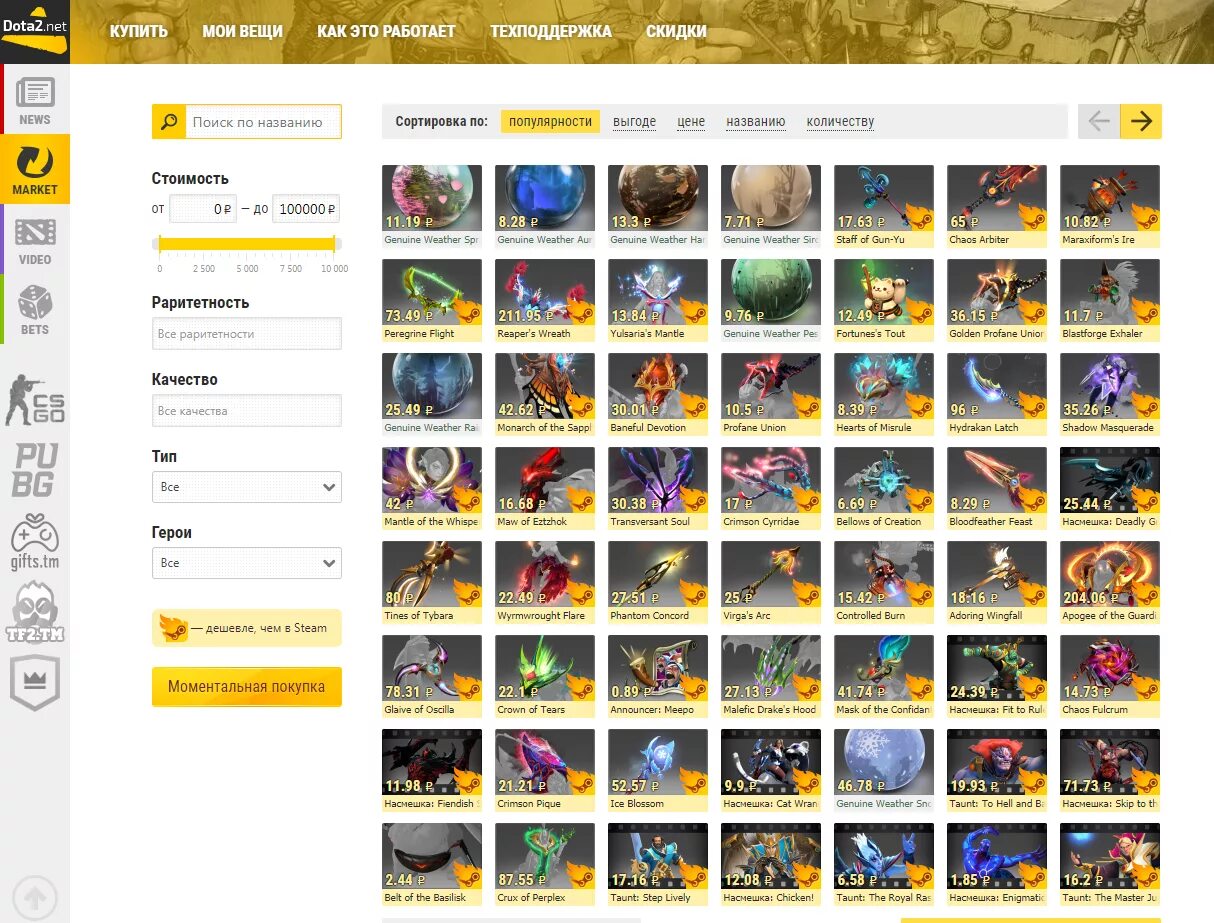Open the СКИДКИ menu
The height and width of the screenshot is (923, 1214).
[x=676, y=31]
